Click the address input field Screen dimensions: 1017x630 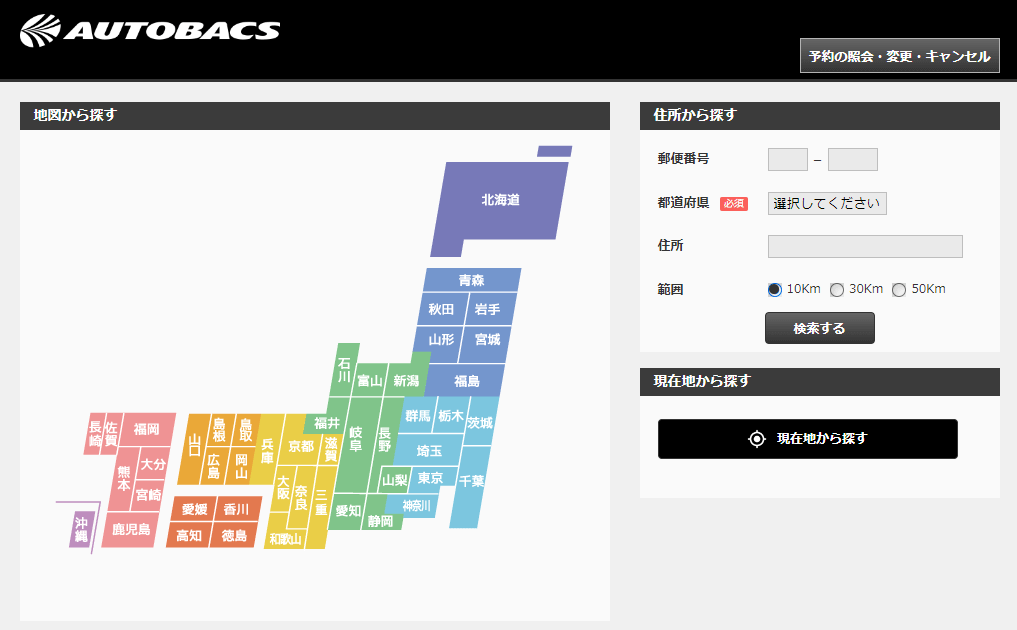click(864, 245)
